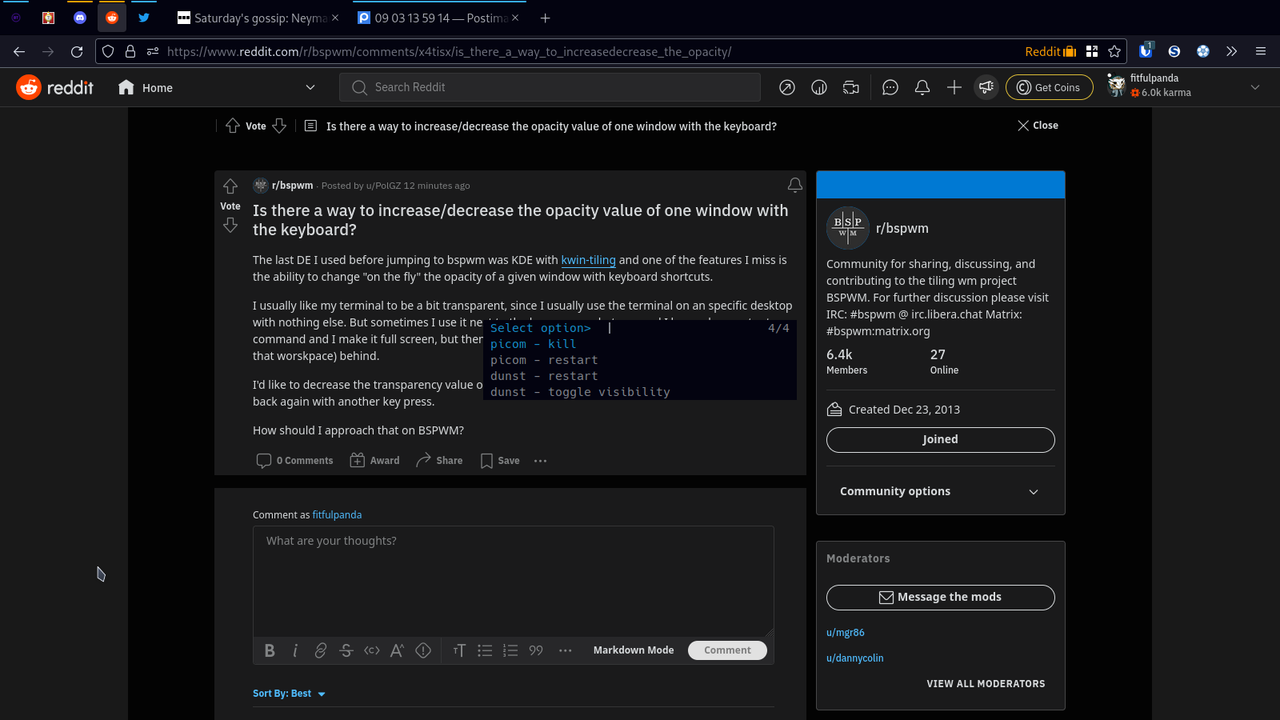Show more formatting options in editor

(x=565, y=650)
